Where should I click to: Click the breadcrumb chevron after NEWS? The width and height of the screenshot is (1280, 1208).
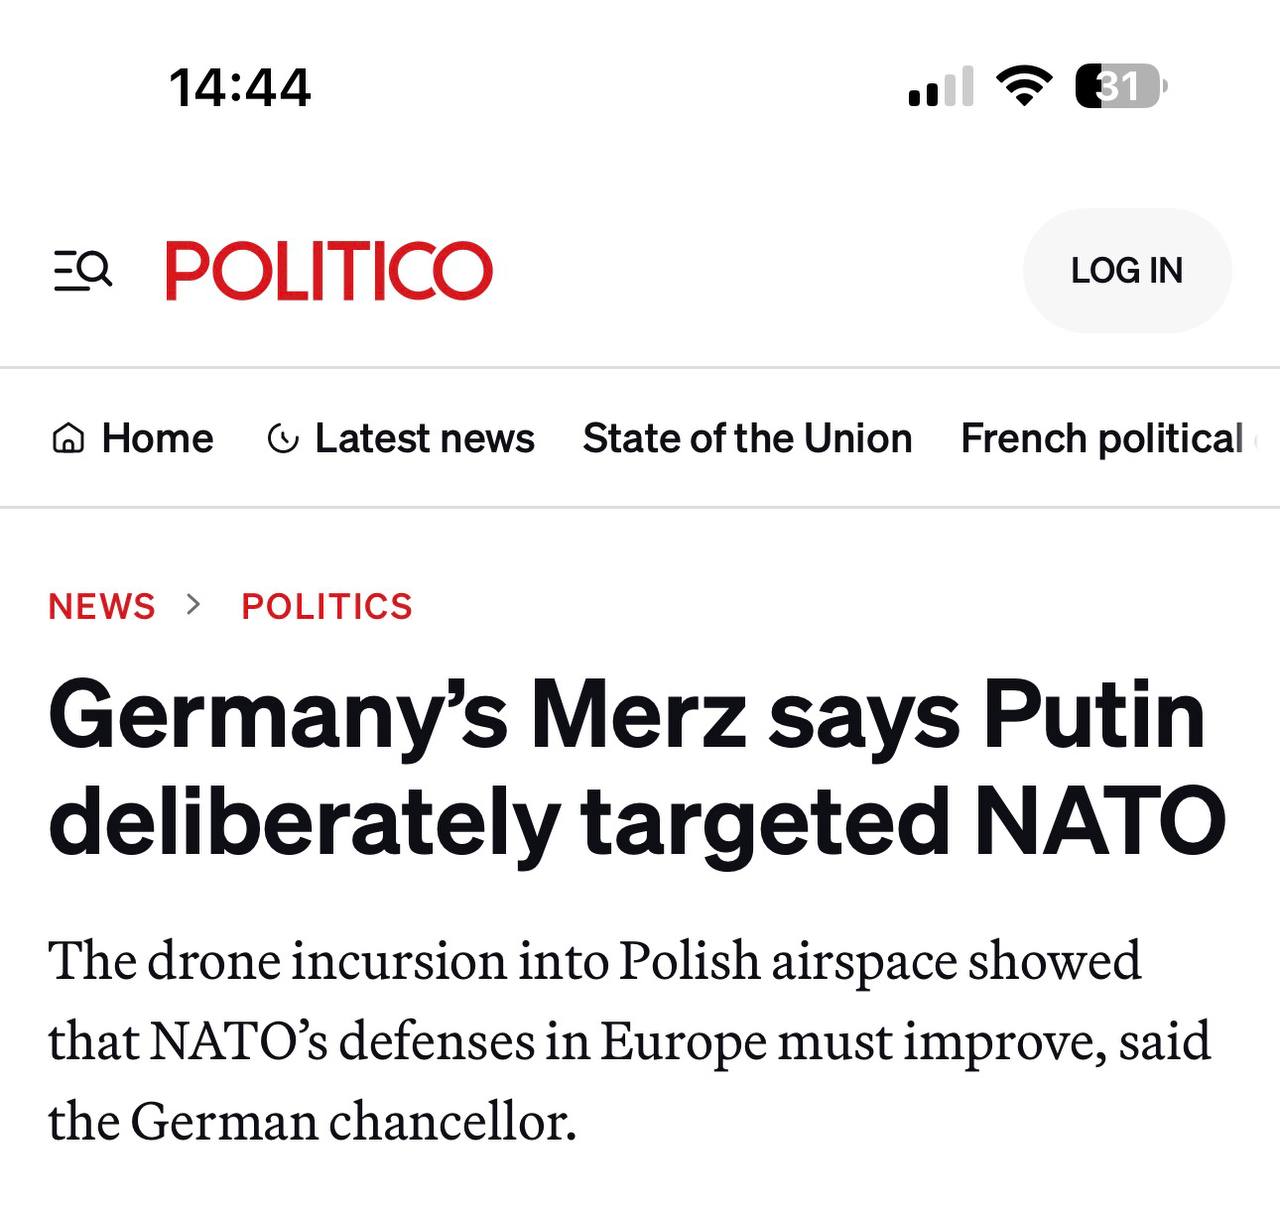point(194,605)
